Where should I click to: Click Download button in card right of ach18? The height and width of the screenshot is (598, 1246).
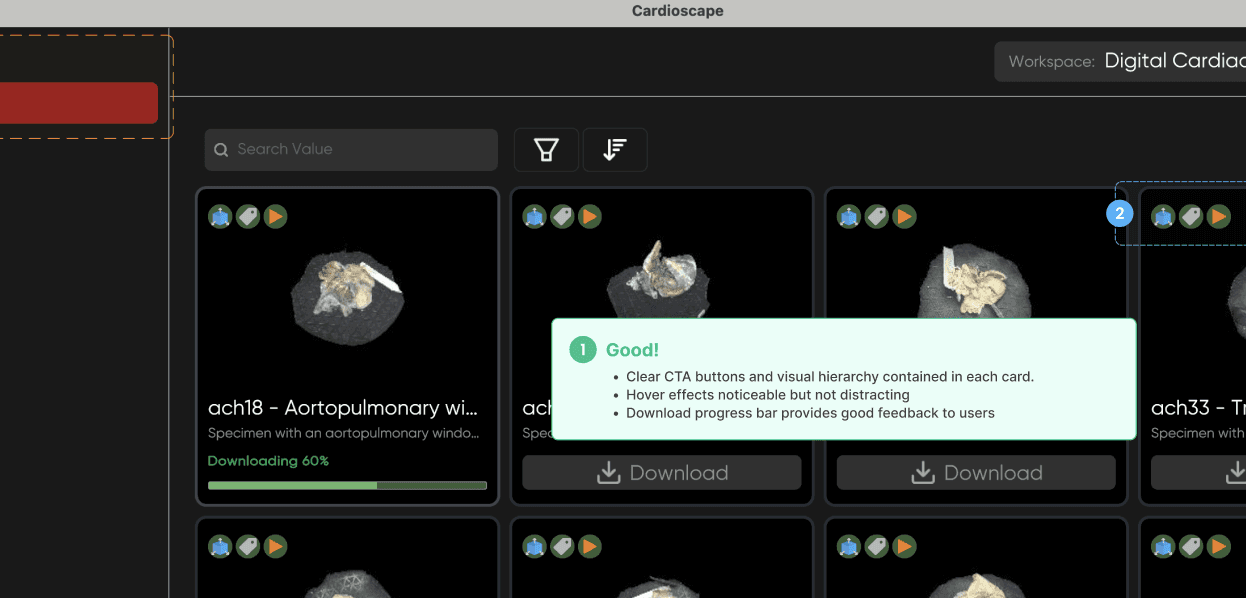pos(662,473)
